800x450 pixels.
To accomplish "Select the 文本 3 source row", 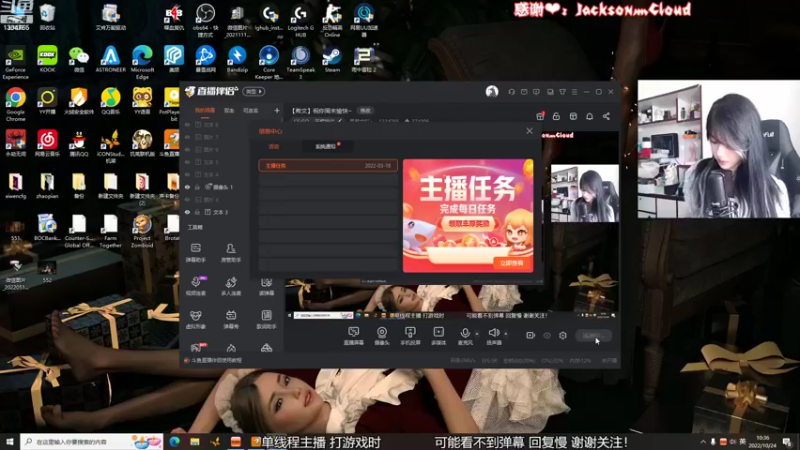I will coord(214,212).
